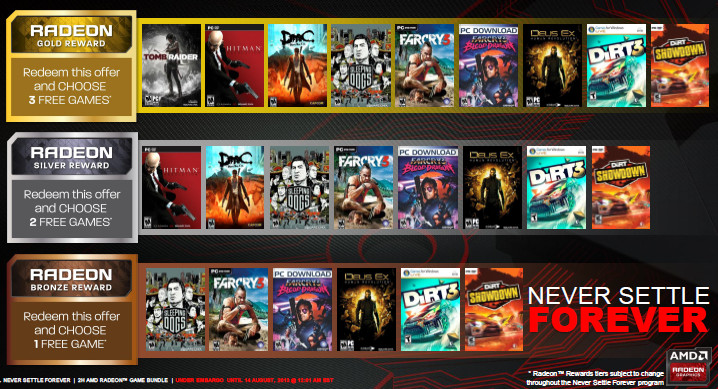Click Deus Ex cover in Gold row
The image size is (718, 389).
pos(552,65)
